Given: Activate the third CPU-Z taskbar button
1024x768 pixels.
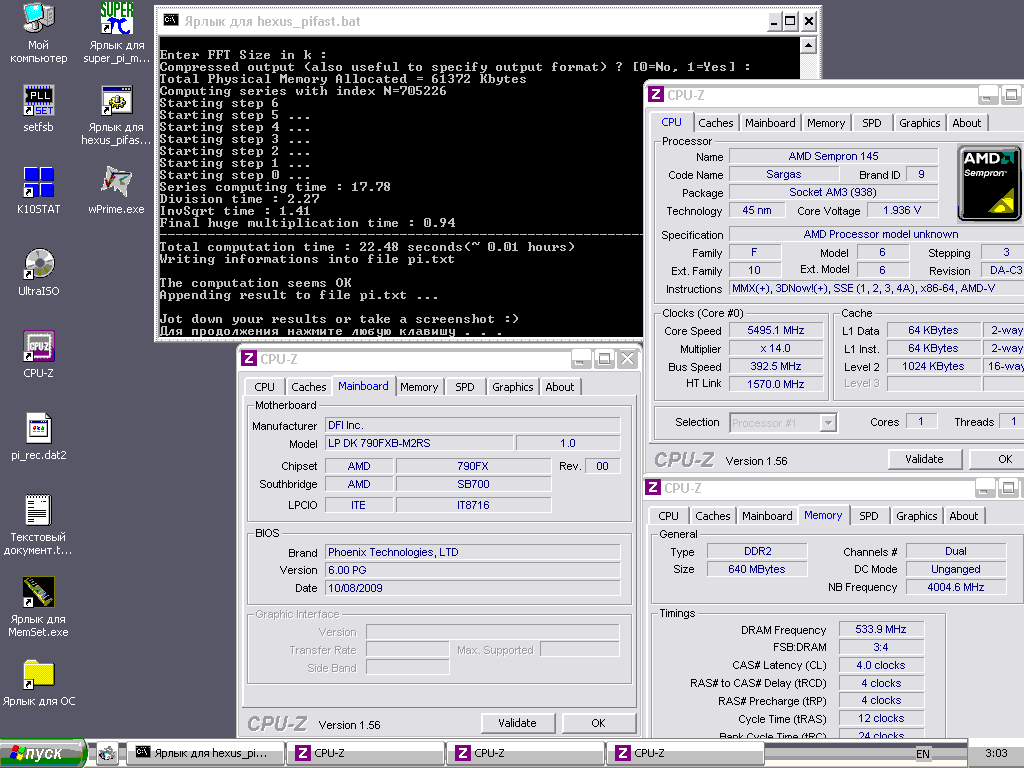Looking at the screenshot, I should tap(685, 753).
